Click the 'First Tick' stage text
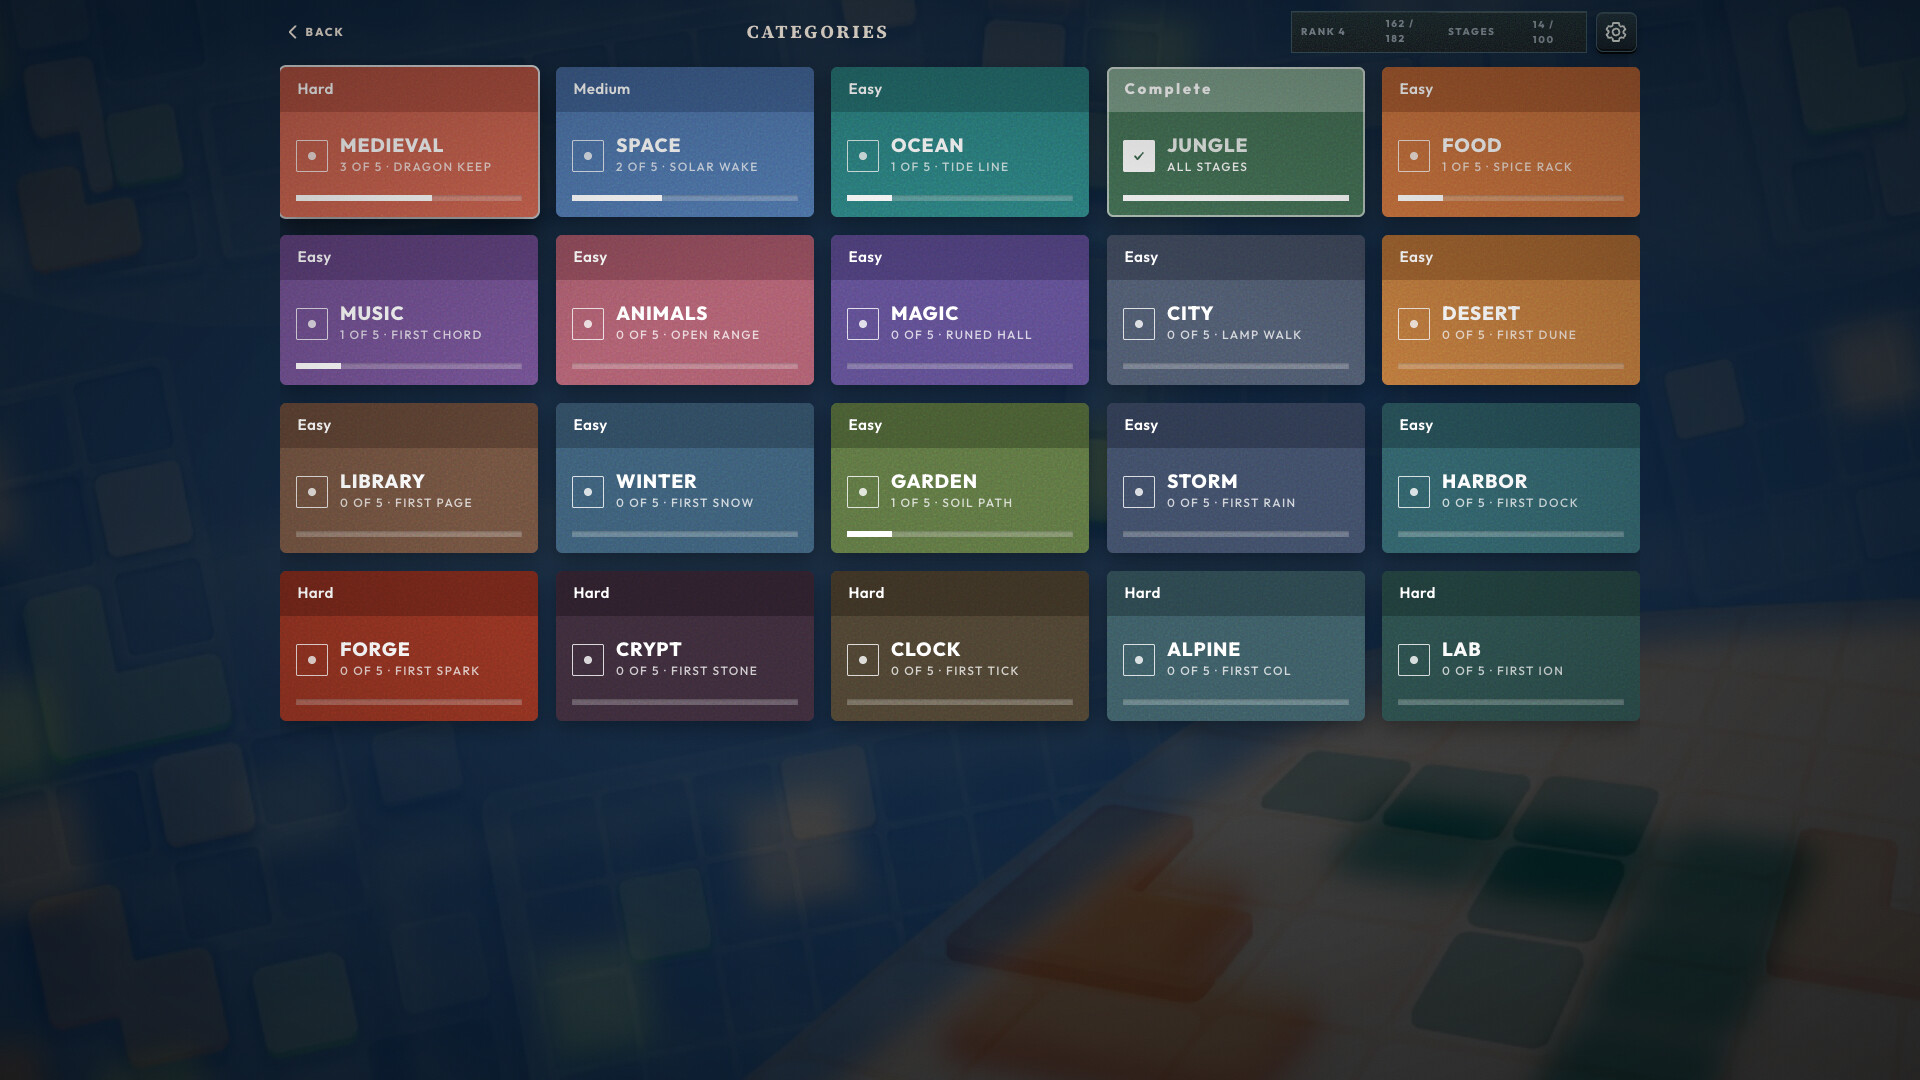The height and width of the screenshot is (1080, 1920). pyautogui.click(x=982, y=671)
